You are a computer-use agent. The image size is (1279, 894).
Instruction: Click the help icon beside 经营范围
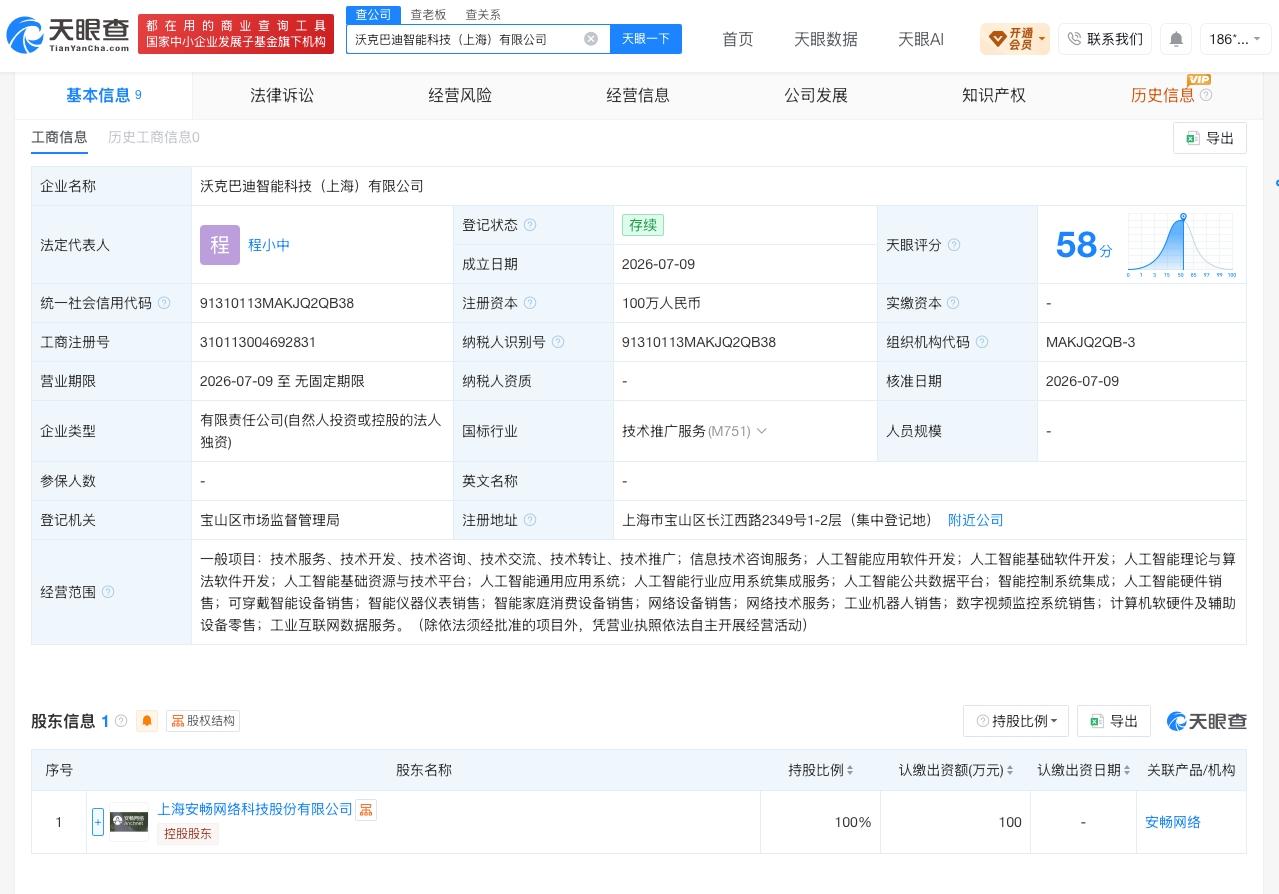(108, 592)
